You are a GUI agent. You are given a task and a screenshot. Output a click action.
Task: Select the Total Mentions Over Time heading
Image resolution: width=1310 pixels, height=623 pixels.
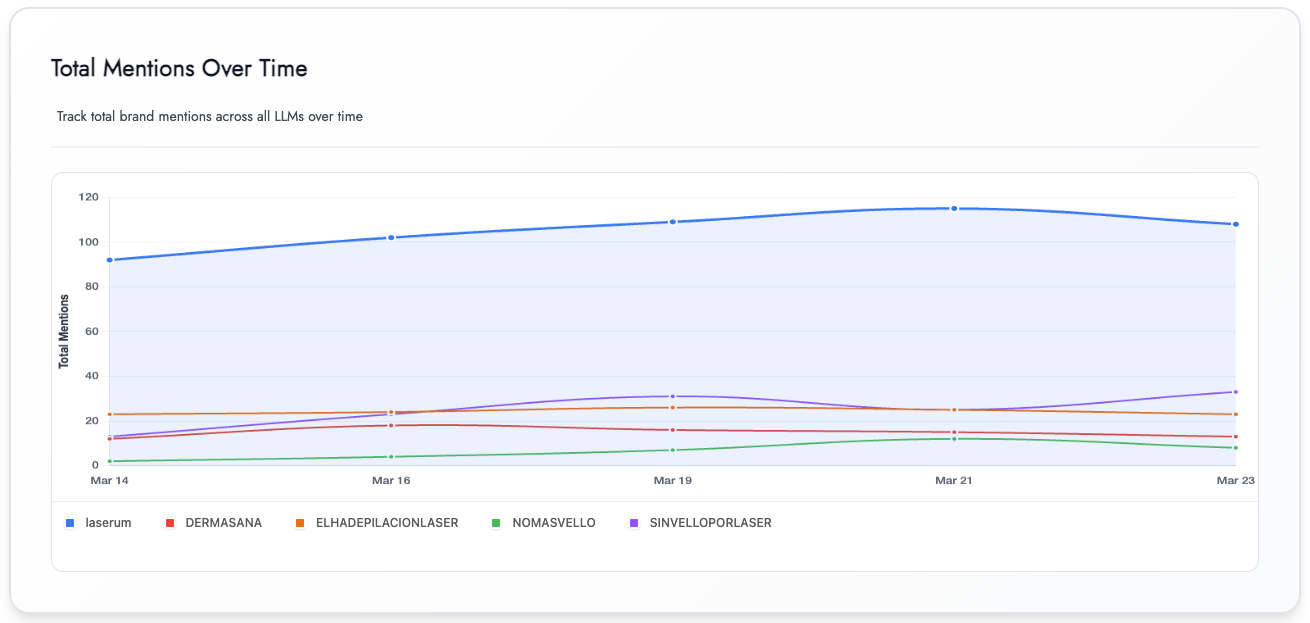pyautogui.click(x=178, y=68)
